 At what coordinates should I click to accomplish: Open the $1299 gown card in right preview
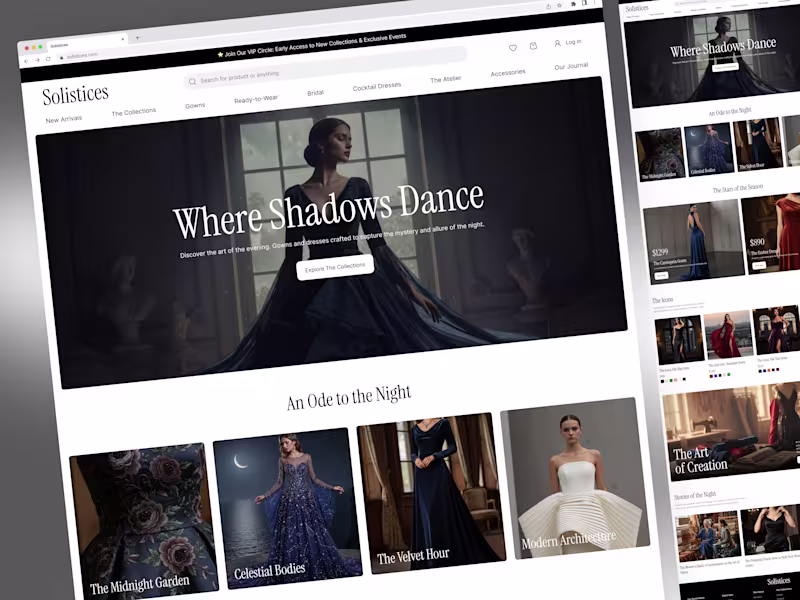pyautogui.click(x=694, y=242)
